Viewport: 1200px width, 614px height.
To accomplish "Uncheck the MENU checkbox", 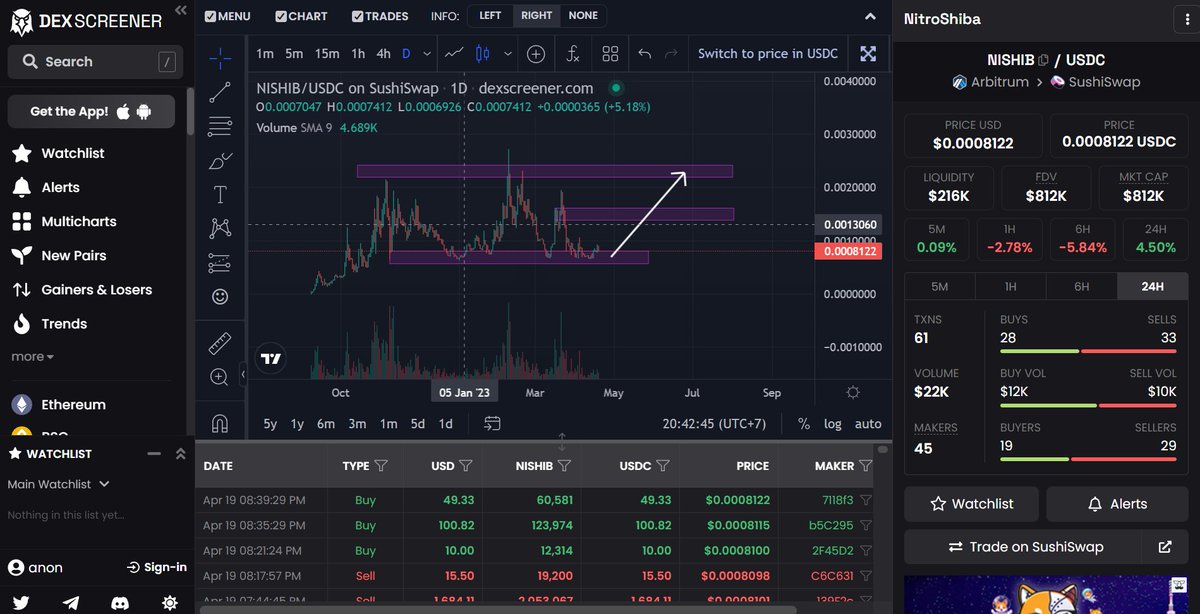I will click(209, 16).
